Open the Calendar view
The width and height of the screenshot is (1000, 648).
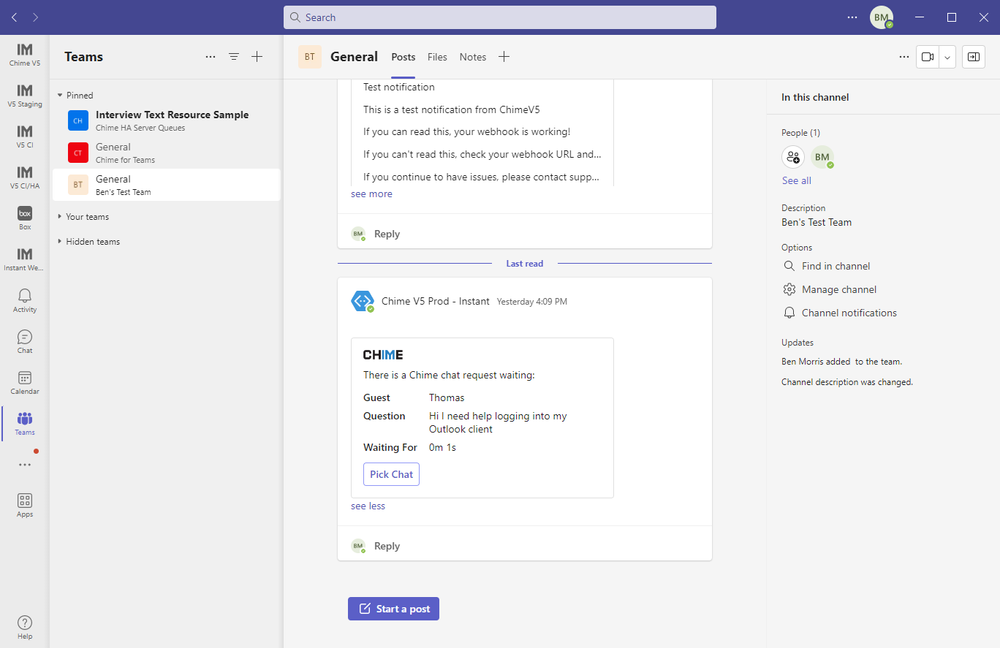pos(24,382)
